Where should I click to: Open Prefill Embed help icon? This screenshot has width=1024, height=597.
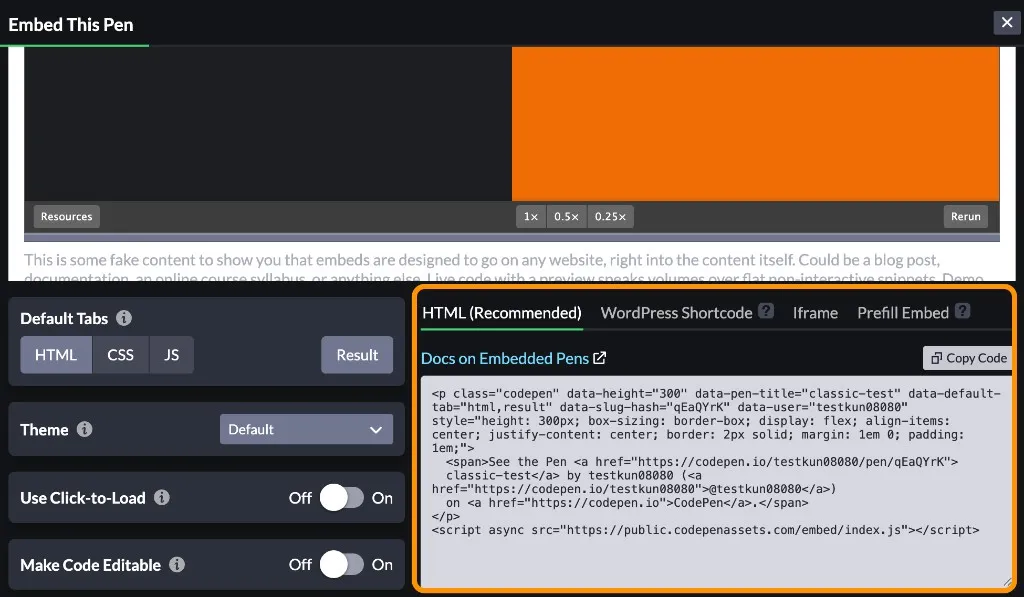click(x=962, y=311)
